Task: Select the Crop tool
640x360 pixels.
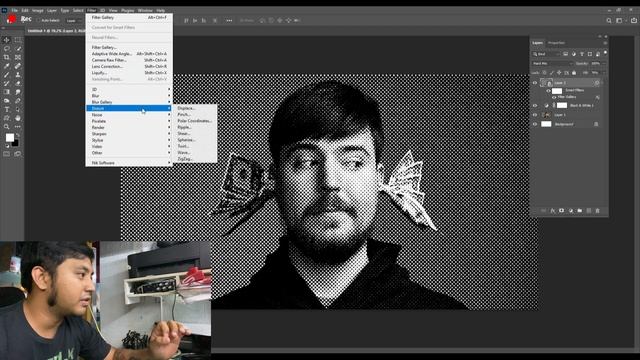Action: (x=7, y=57)
